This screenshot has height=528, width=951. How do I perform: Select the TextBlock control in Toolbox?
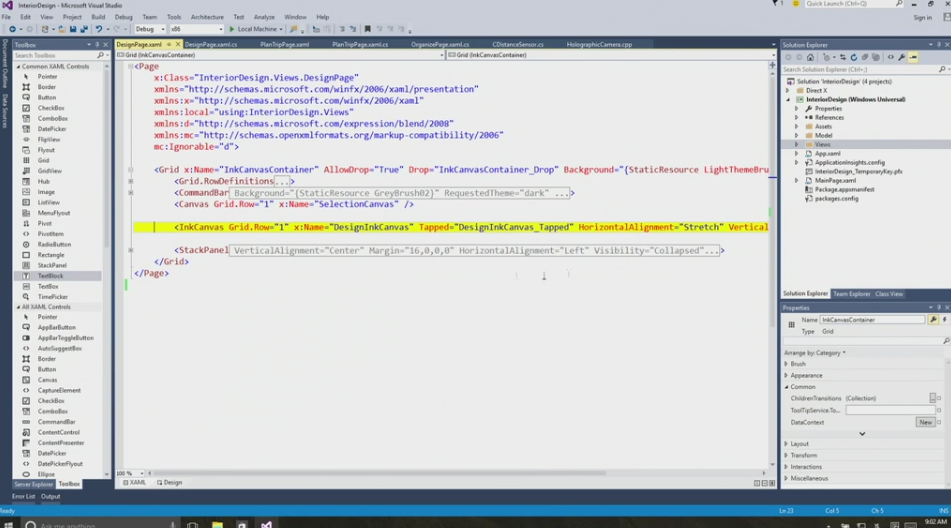point(50,276)
